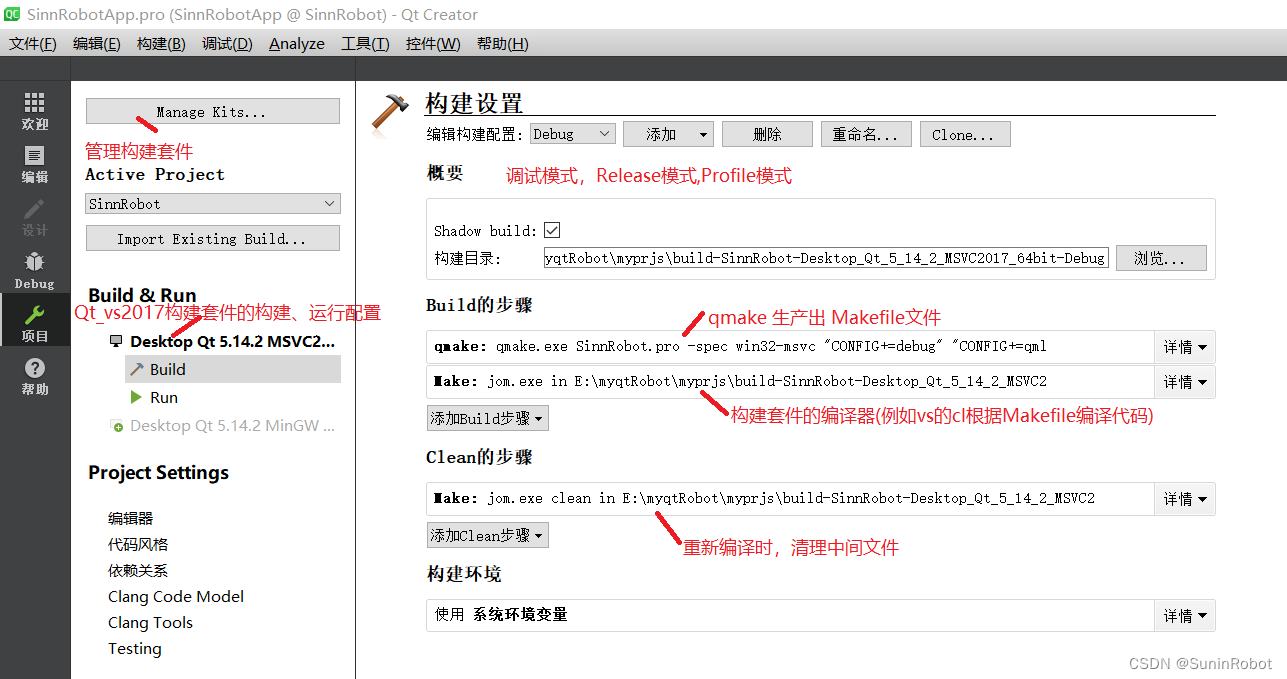1287x679 pixels.
Task: Select the jom.exe clean step row
Action: [790, 498]
